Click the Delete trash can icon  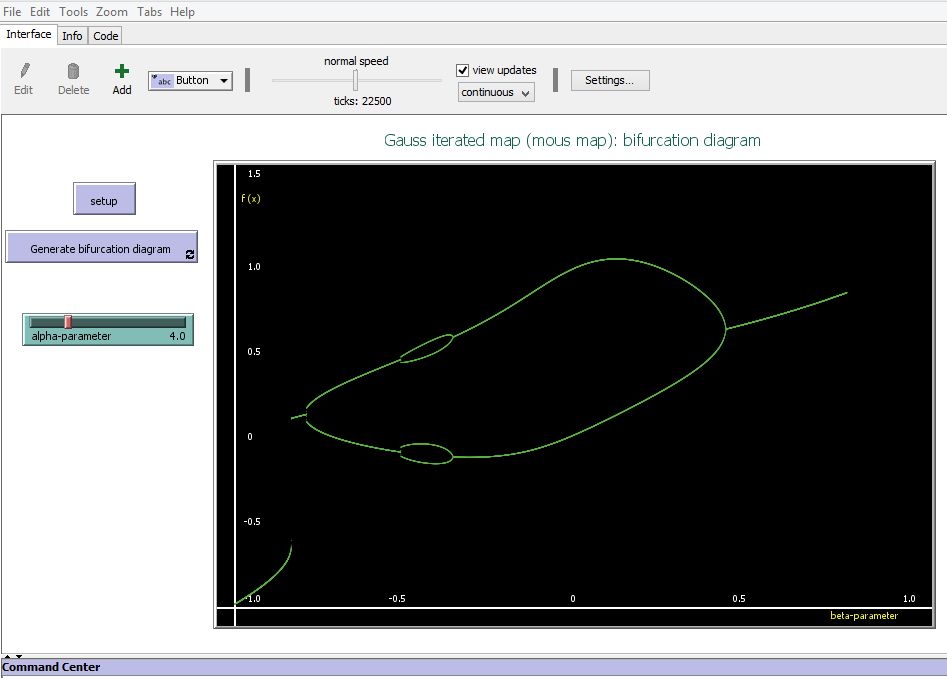[x=73, y=71]
